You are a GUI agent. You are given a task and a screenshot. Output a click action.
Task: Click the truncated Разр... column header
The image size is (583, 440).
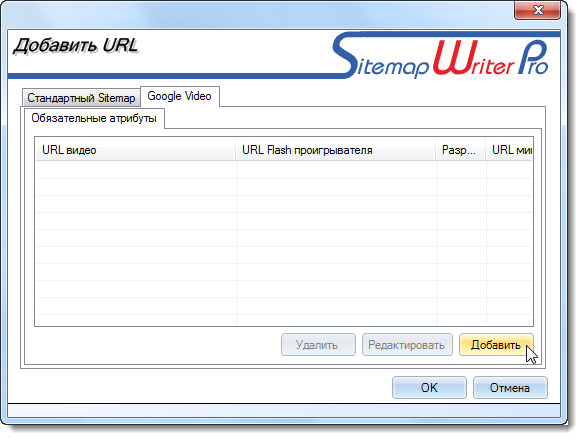[x=460, y=150]
